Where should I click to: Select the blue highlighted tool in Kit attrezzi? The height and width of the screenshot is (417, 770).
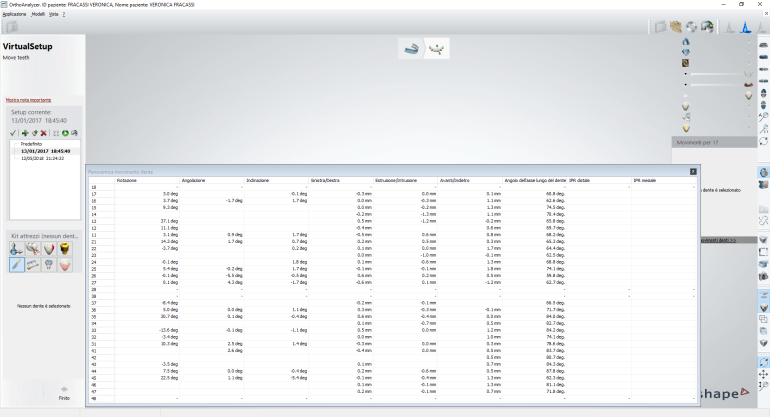(18, 264)
